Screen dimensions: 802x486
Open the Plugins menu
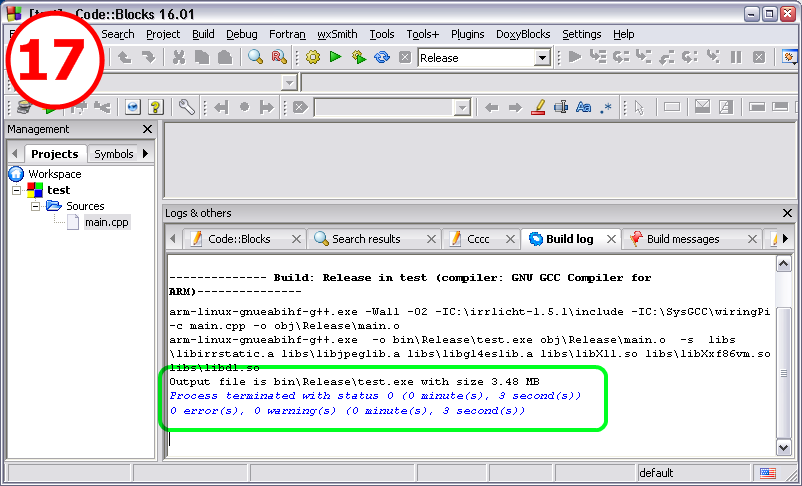(x=467, y=34)
